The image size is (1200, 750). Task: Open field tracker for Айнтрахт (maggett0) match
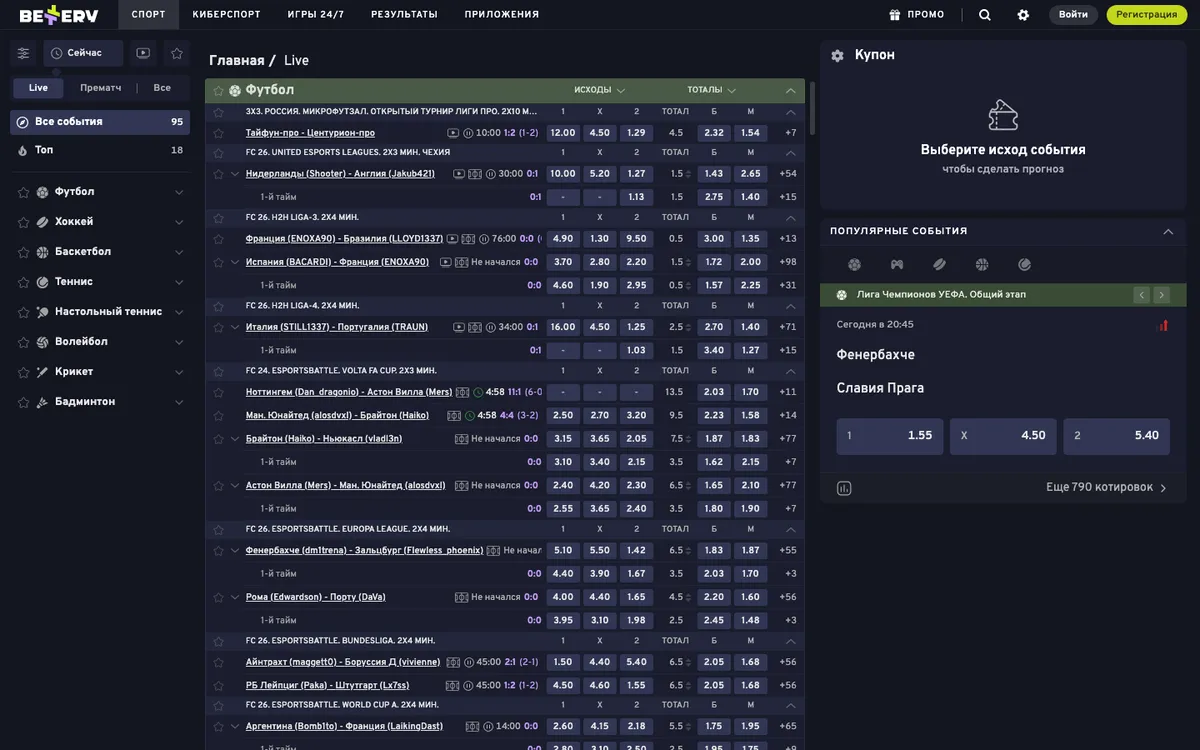coord(453,662)
